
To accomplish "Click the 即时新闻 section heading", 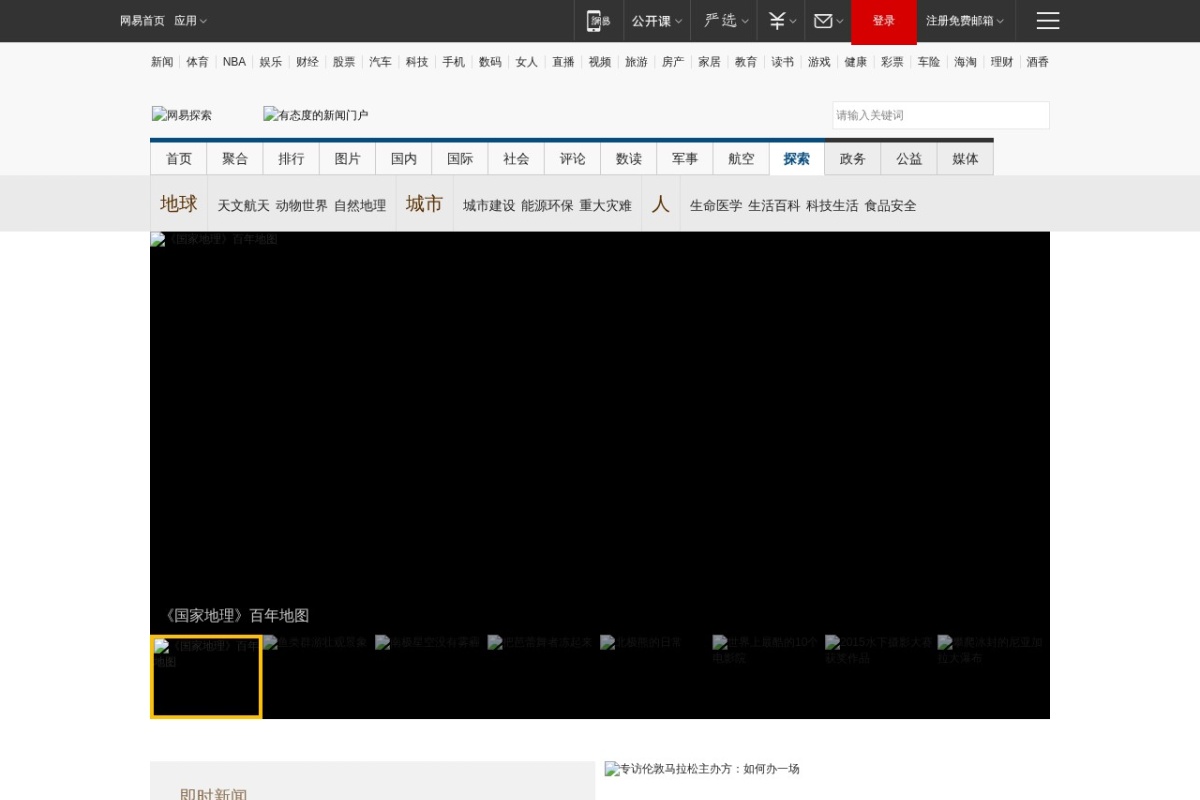I will coord(213,795).
